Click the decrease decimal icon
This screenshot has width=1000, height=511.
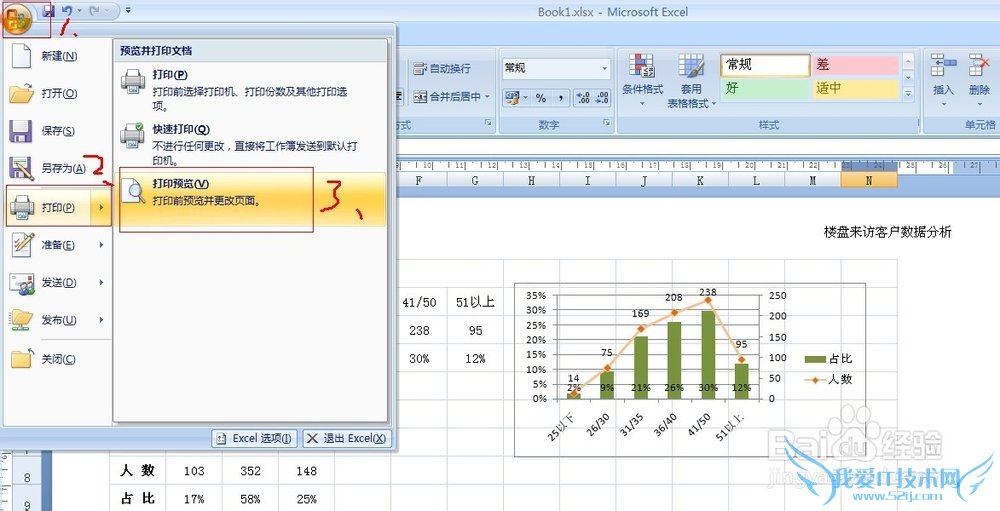point(602,98)
